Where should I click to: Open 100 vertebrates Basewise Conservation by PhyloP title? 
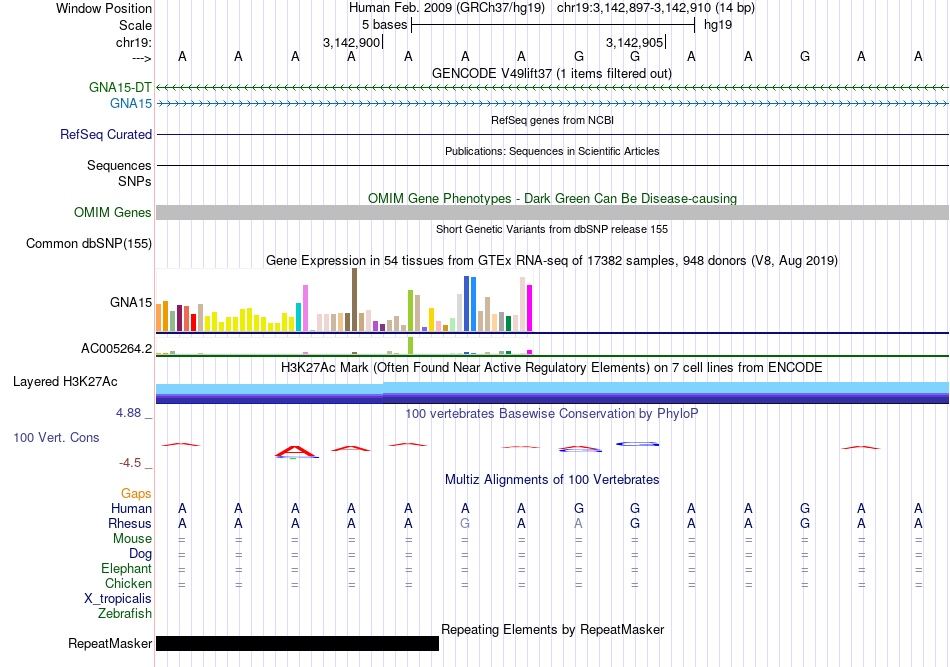coord(552,413)
